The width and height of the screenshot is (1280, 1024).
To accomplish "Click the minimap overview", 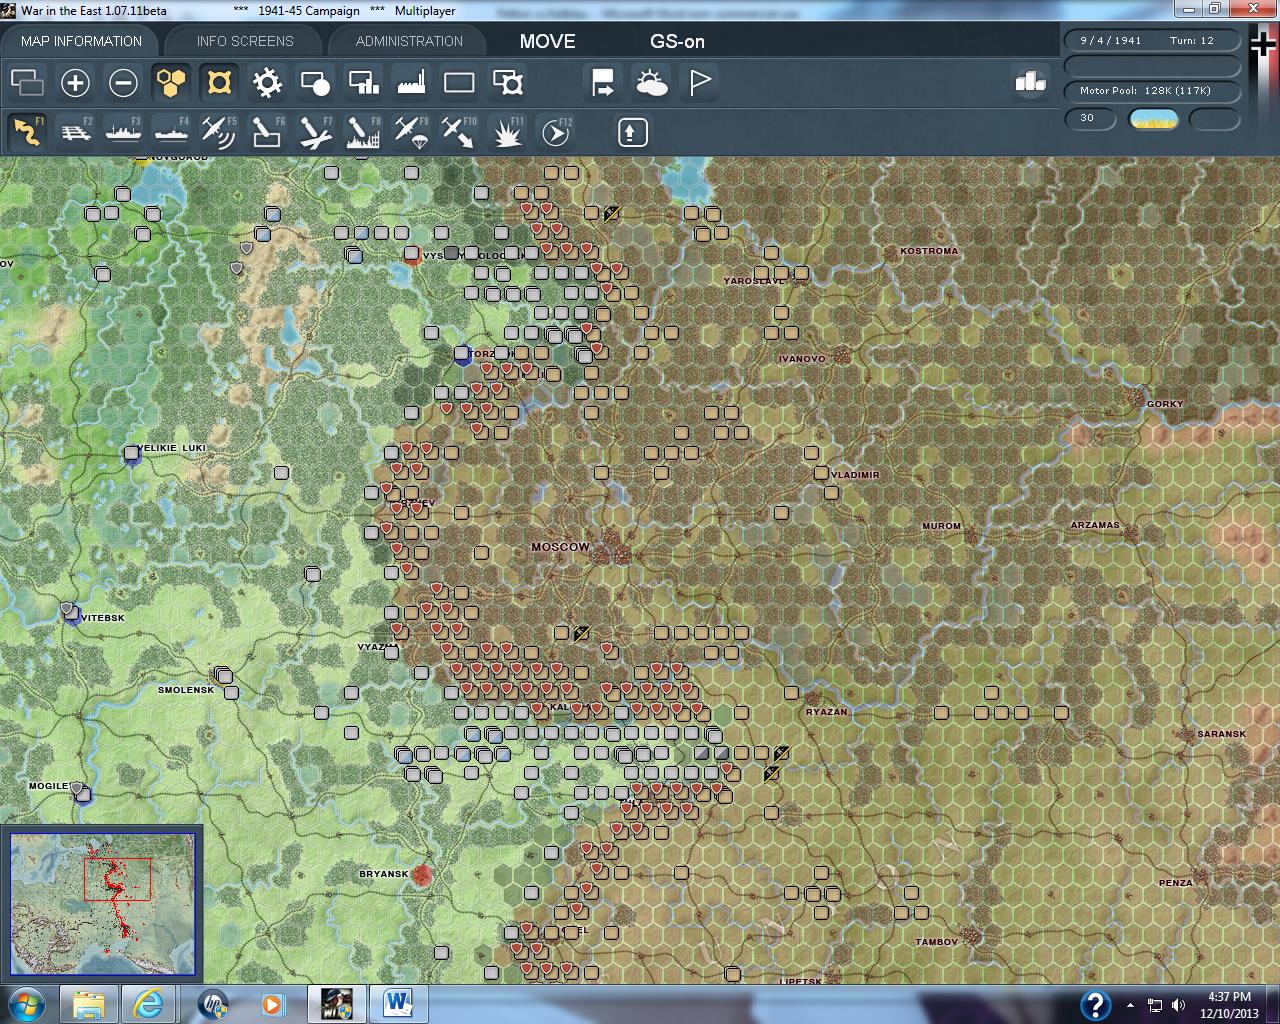I will [101, 904].
